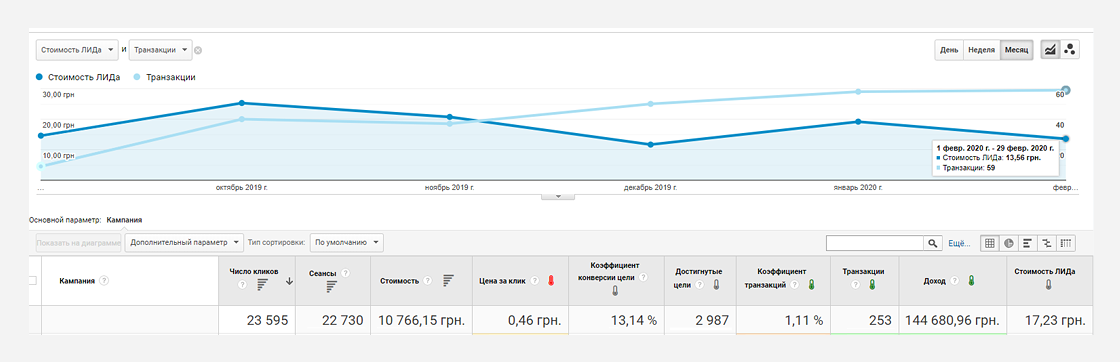Click the ноябрь 2019 г. axis label
The image size is (1120, 362).
pyautogui.click(x=449, y=187)
